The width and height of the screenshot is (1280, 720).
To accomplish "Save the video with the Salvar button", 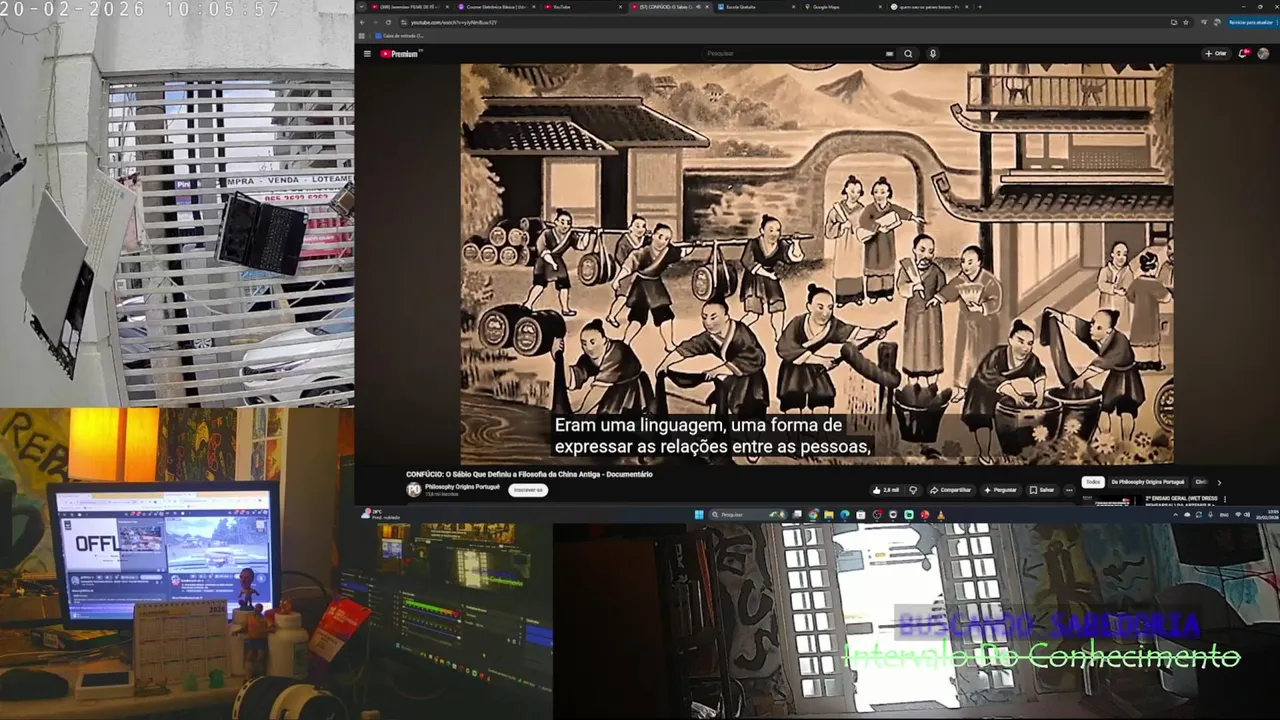I will pos(1042,490).
